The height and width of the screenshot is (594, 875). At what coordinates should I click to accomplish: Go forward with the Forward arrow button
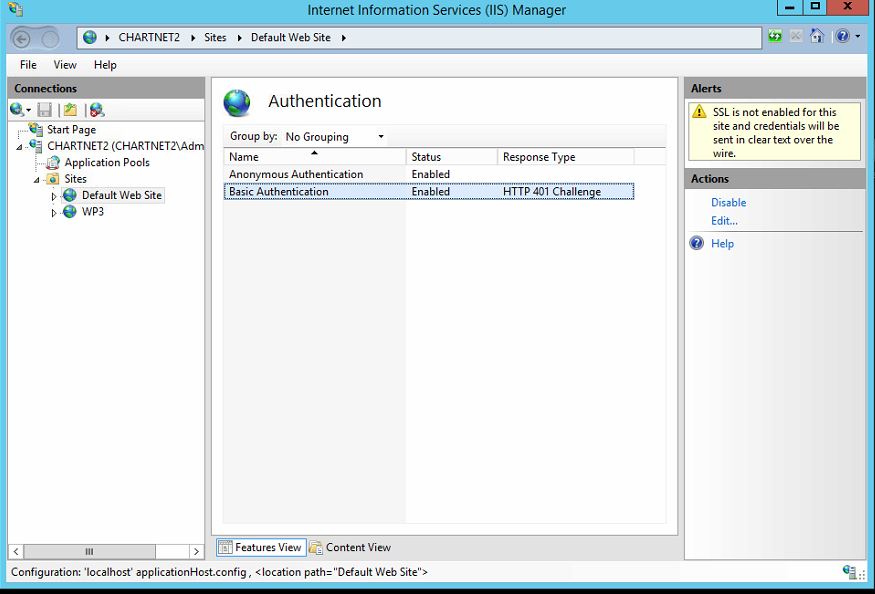pos(50,39)
